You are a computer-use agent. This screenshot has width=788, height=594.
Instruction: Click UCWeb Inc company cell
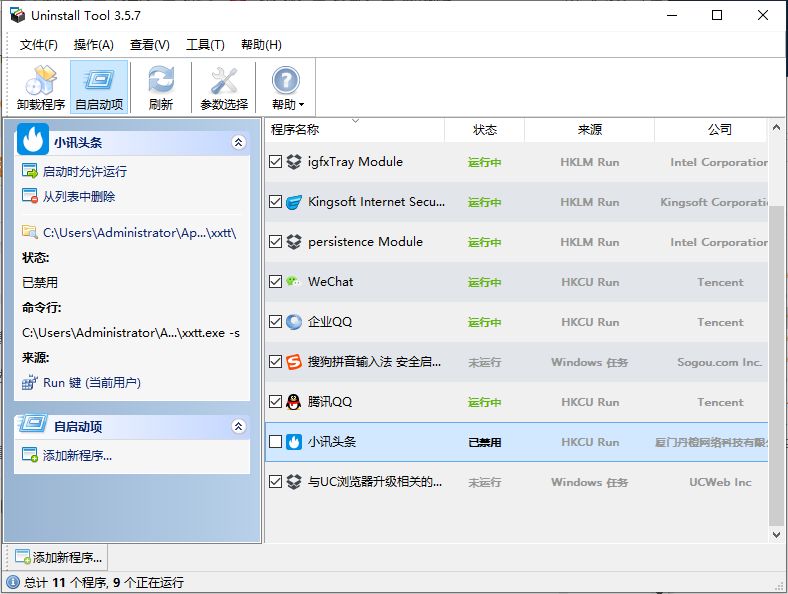pos(720,482)
